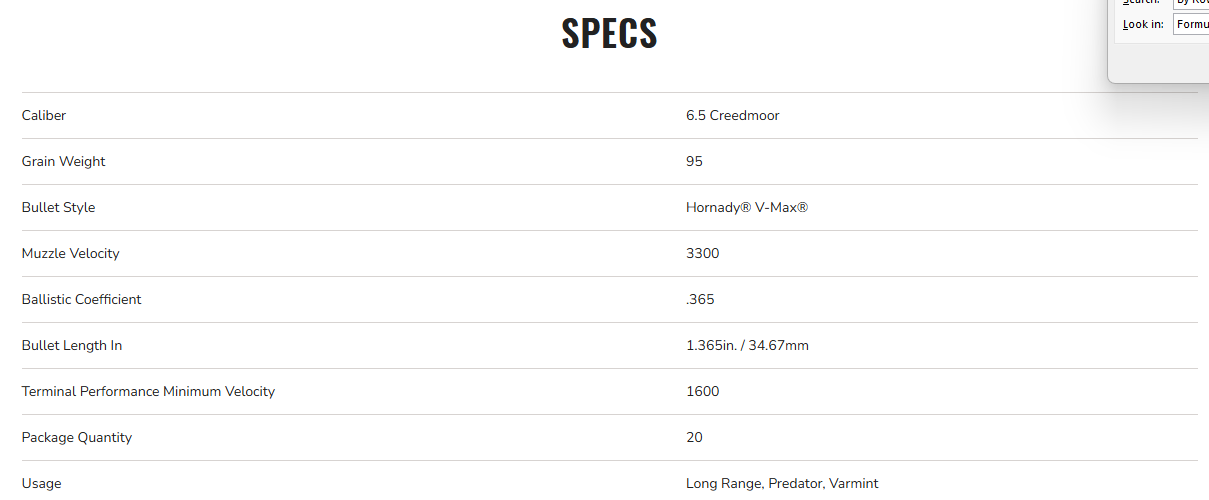Click the Hornady V-Max value text
Image resolution: width=1209 pixels, height=500 pixels.
(x=746, y=208)
